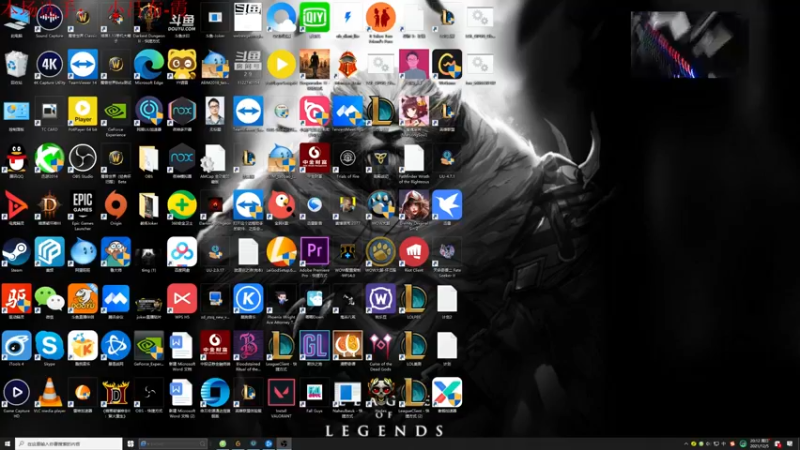Launch OBS Studio shortcut

[83, 158]
